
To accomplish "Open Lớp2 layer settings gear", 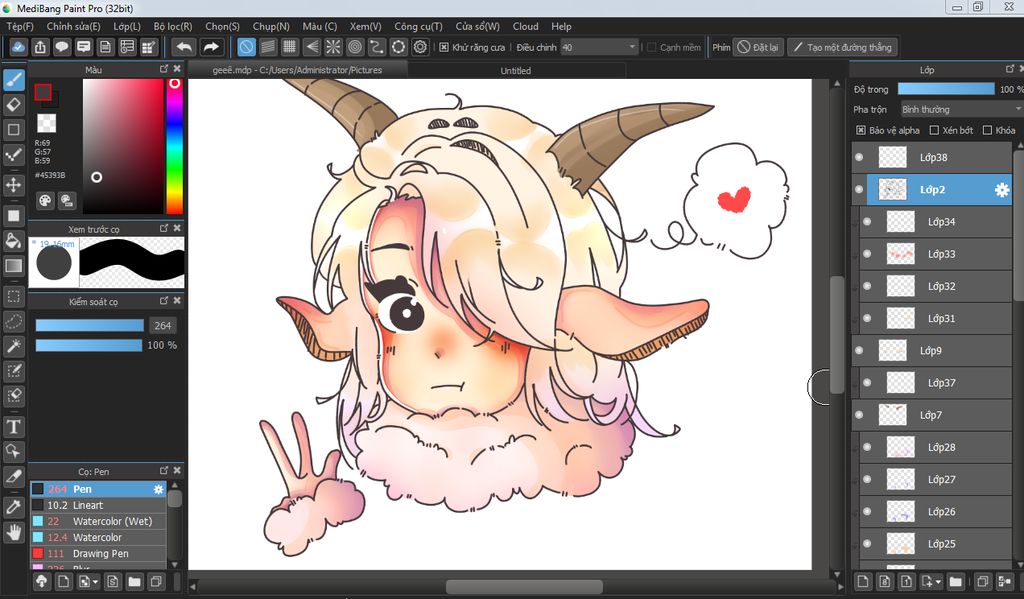I will pyautogui.click(x=1001, y=190).
